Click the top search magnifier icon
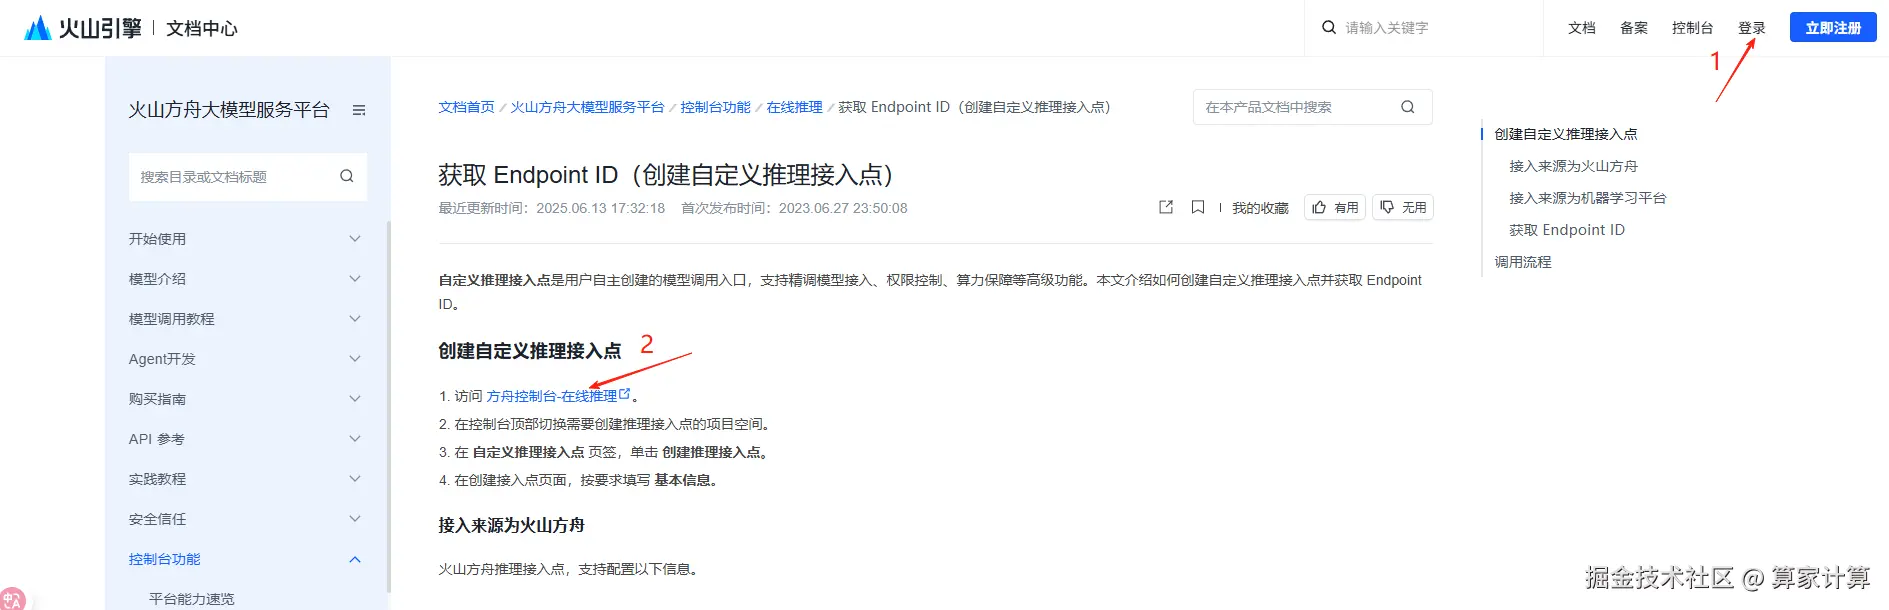The width and height of the screenshot is (1889, 610). click(1329, 28)
